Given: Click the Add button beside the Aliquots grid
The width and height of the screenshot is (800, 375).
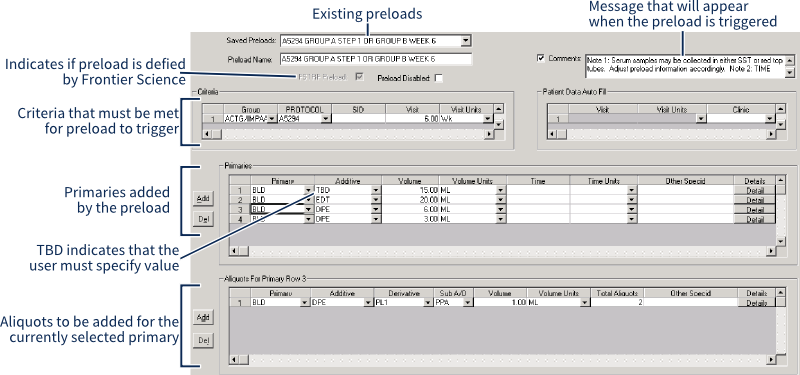Looking at the screenshot, I should point(203,317).
